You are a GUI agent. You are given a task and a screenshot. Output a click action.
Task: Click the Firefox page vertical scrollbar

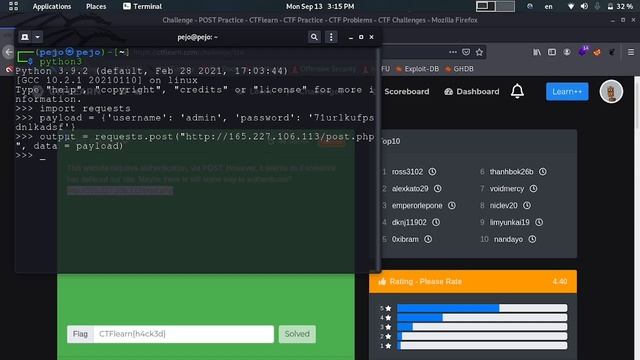(637, 218)
